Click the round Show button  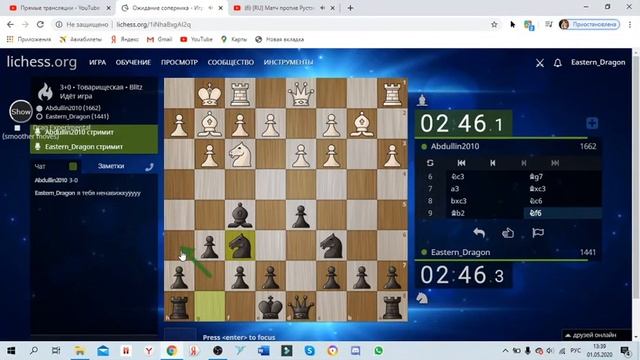point(21,111)
